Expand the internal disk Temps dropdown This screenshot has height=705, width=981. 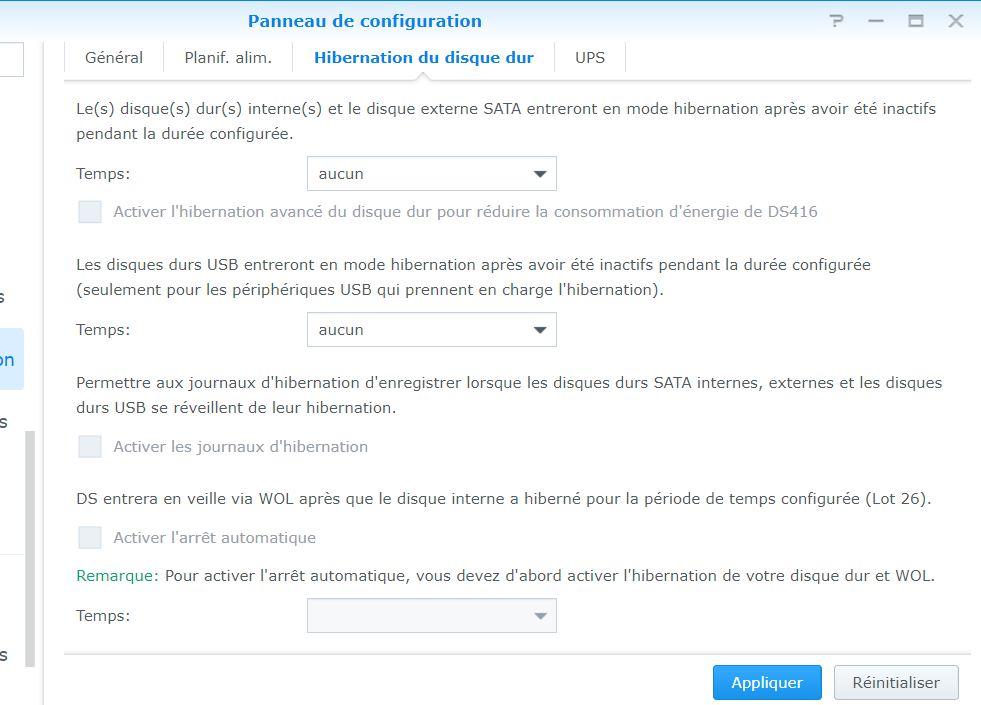pyautogui.click(x=431, y=174)
